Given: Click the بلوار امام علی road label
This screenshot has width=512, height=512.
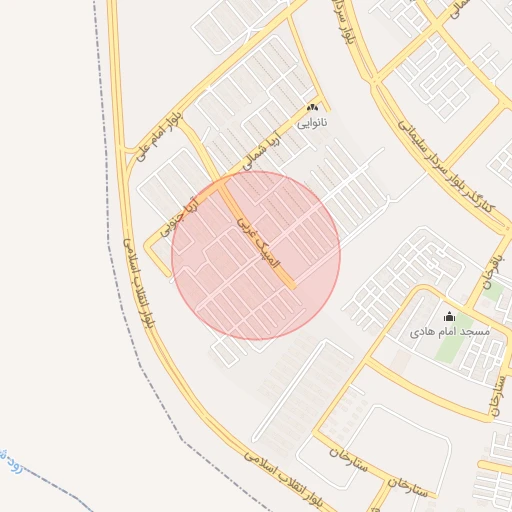Looking at the screenshot, I should point(160,137).
